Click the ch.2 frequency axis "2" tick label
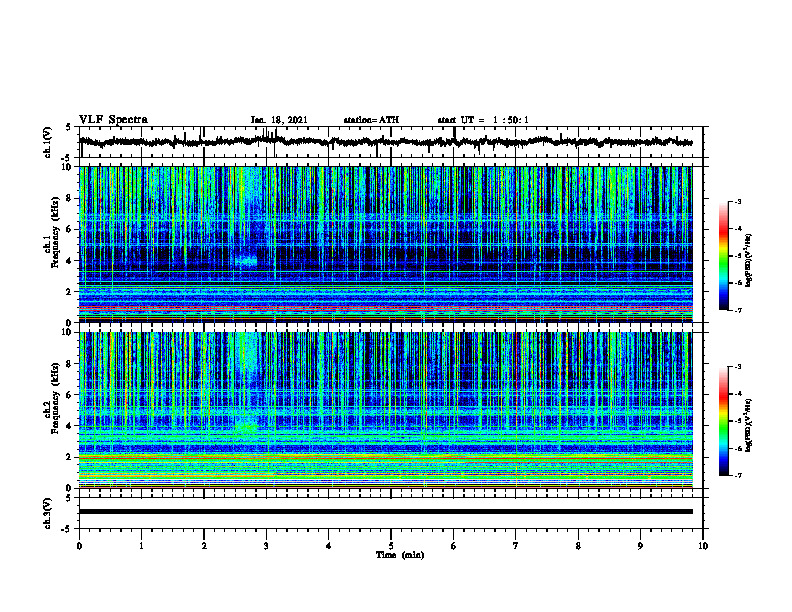The width and height of the screenshot is (792, 612). tap(69, 457)
